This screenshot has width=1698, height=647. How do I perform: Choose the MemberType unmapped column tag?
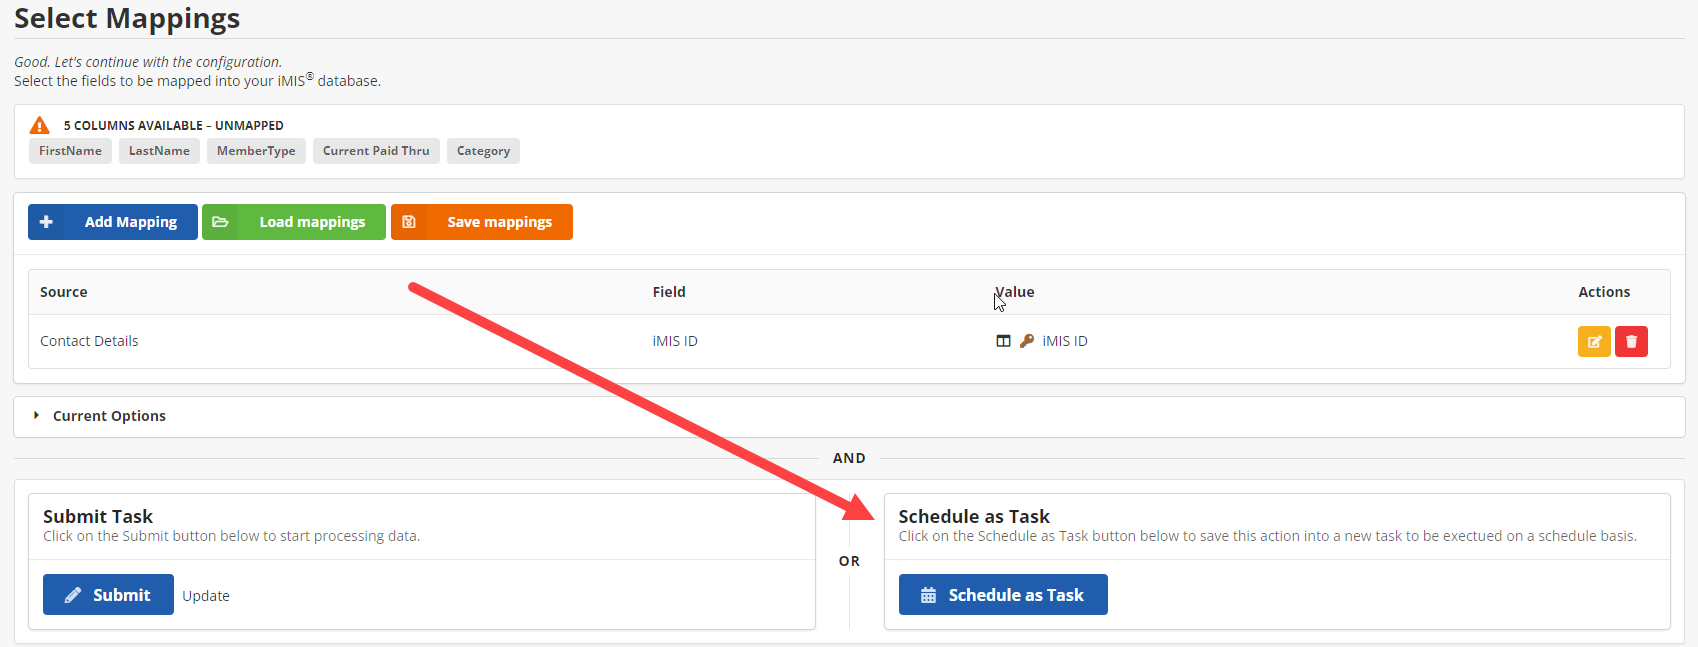tap(256, 151)
